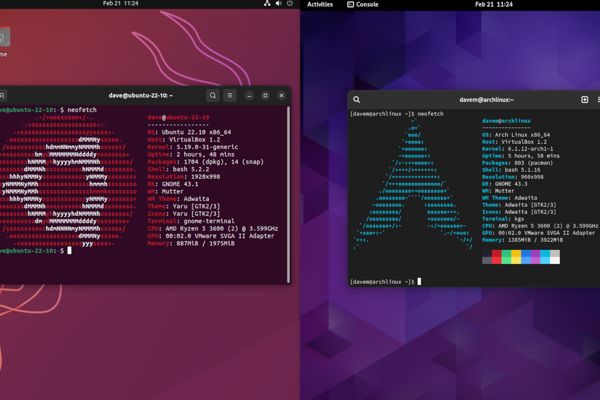Click the Ubuntu terminal's vertical scrollbar

(x=288, y=194)
